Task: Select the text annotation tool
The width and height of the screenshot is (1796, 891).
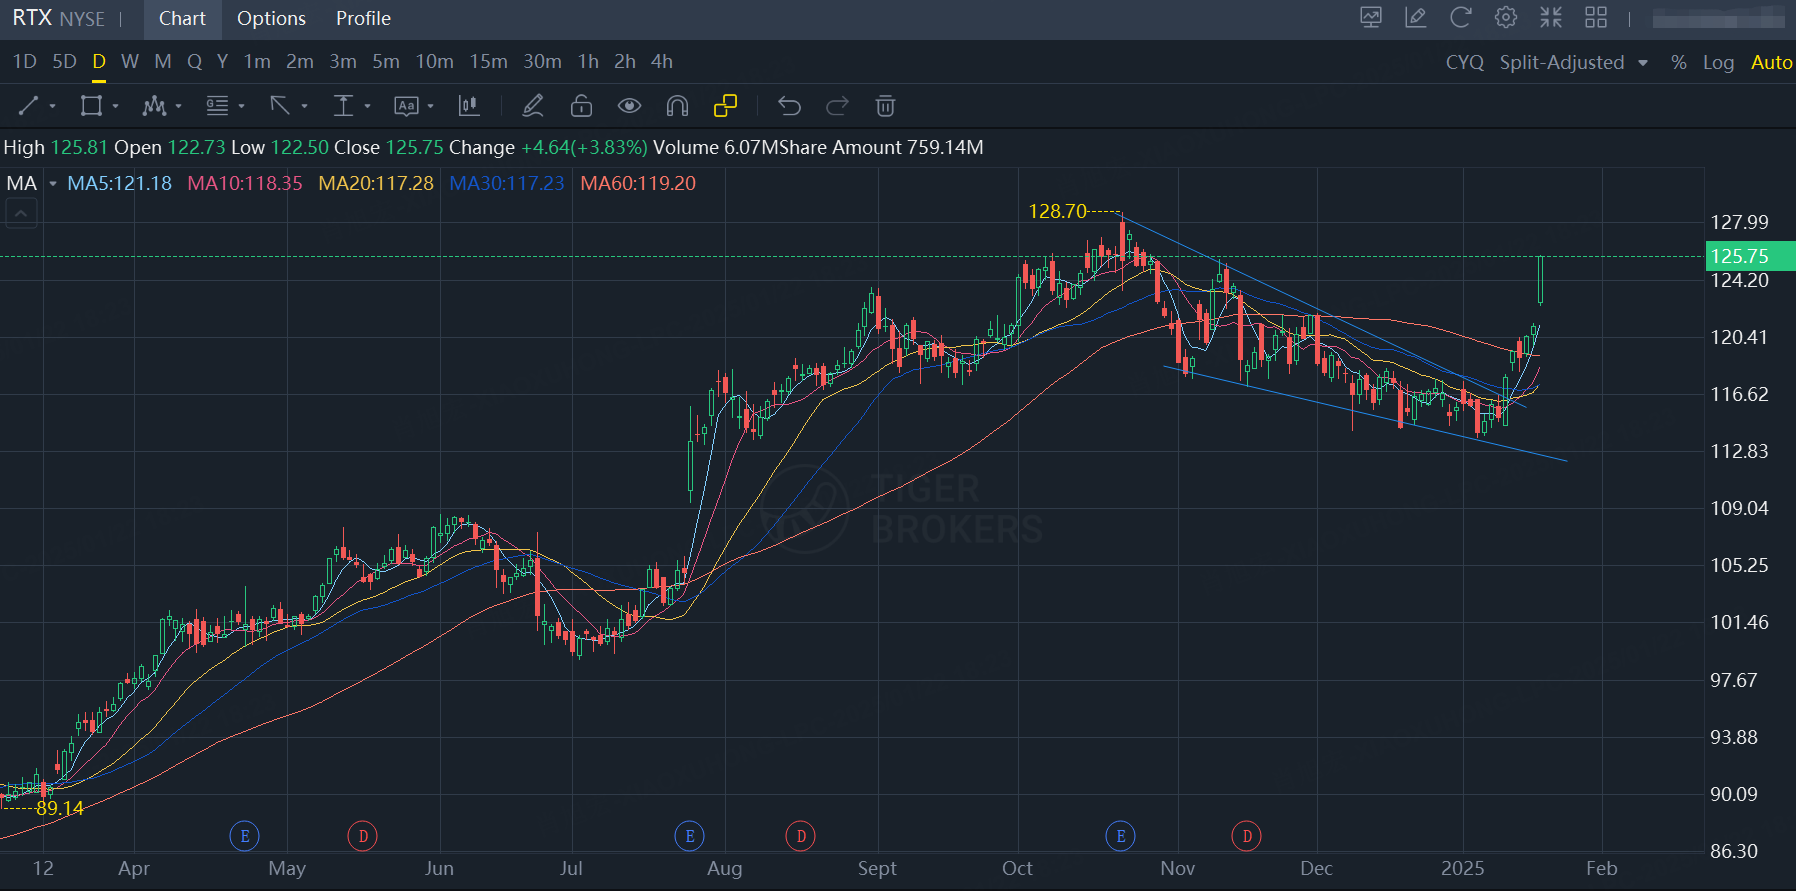Action: (406, 106)
